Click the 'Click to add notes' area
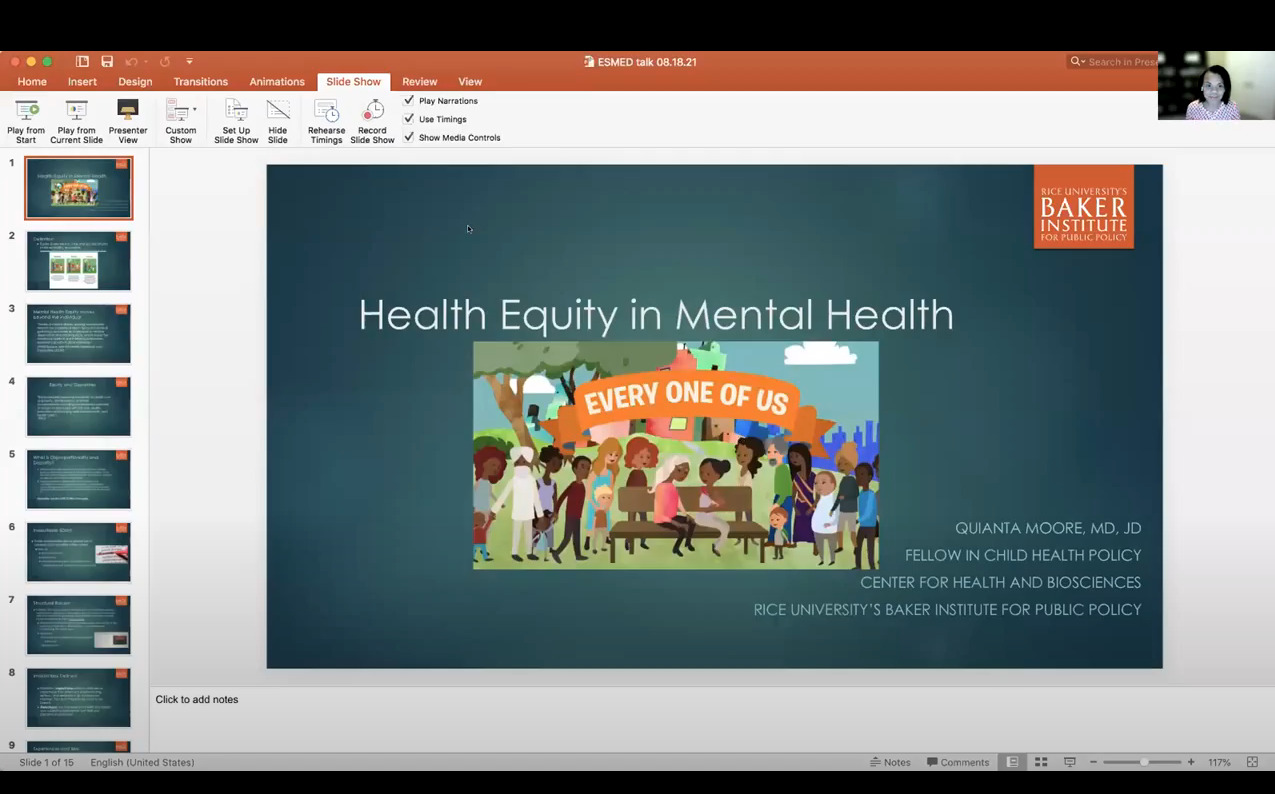The height and width of the screenshot is (794, 1275). click(x=197, y=699)
